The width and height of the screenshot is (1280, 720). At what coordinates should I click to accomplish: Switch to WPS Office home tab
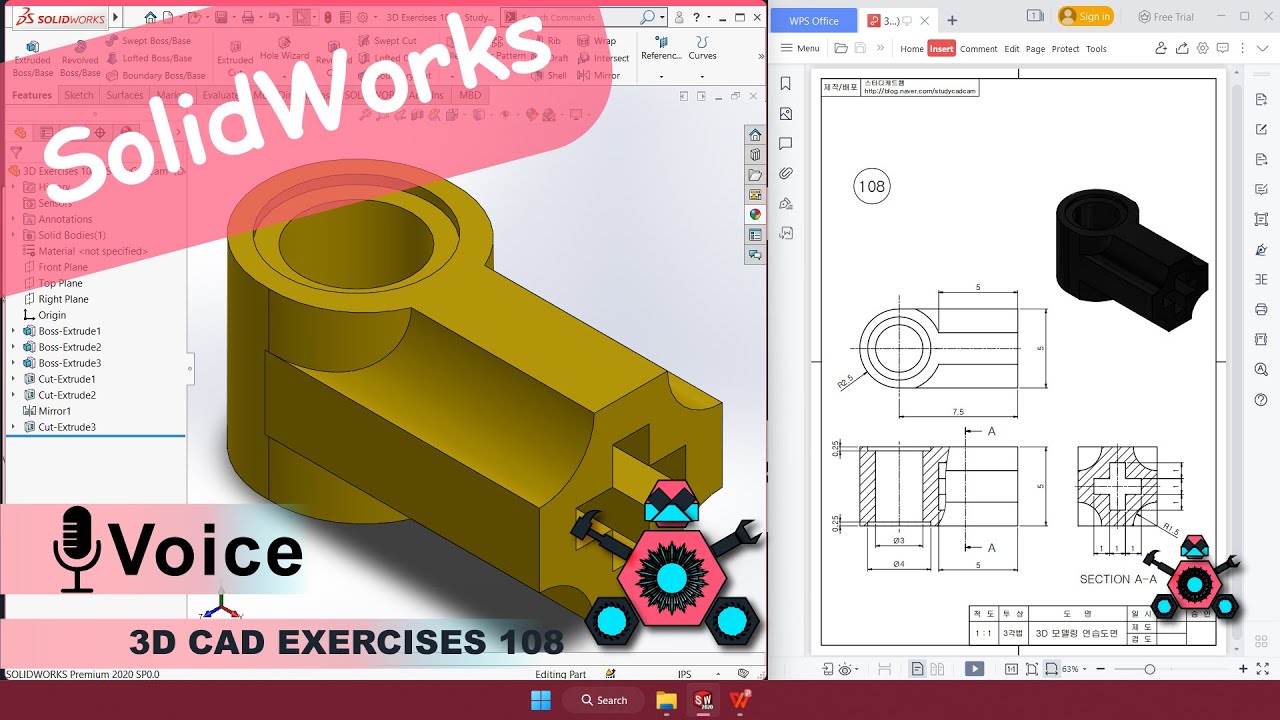814,21
